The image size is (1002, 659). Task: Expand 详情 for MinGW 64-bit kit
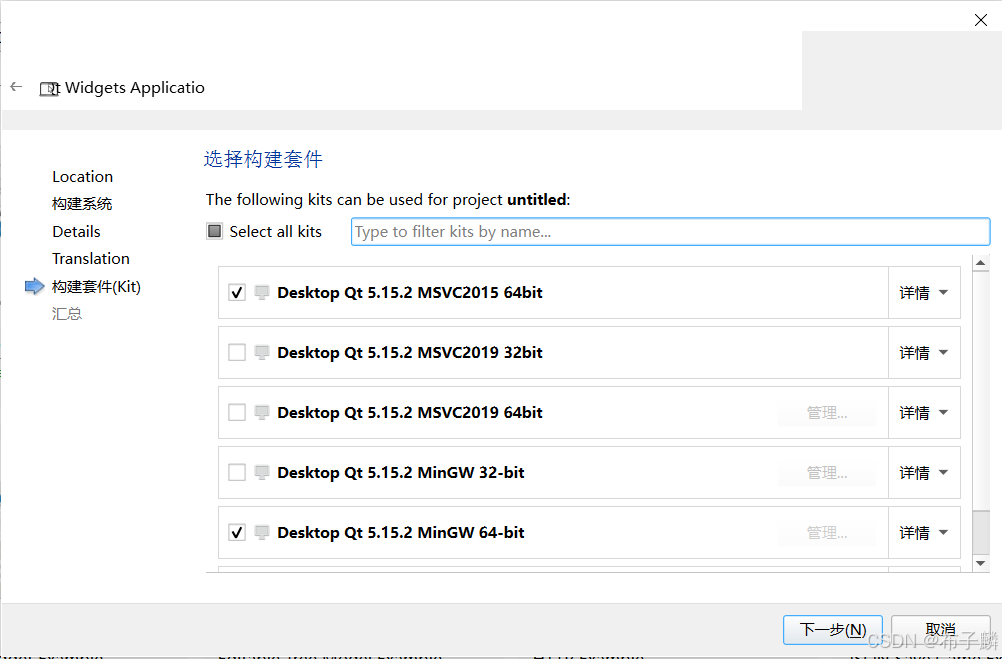pos(924,532)
